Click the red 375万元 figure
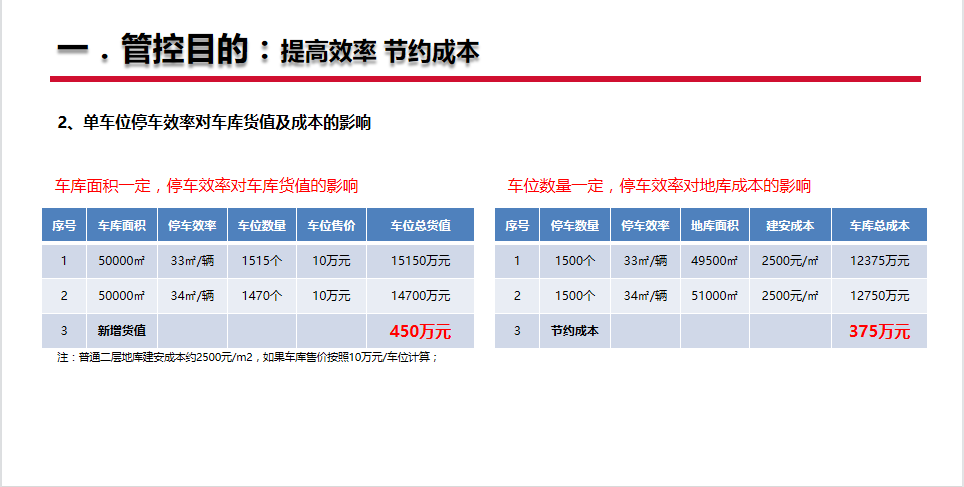 click(879, 331)
